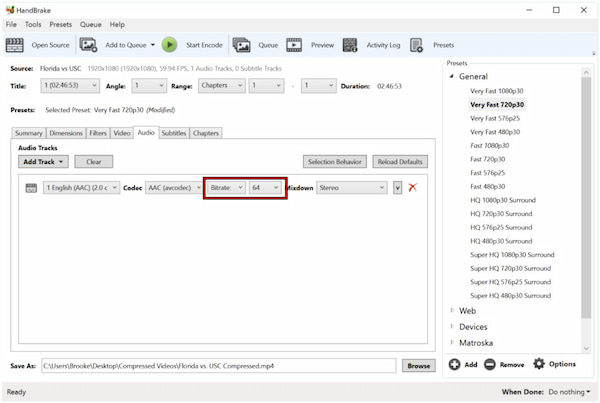This screenshot has width=600, height=403.
Task: Click the Add to Queue picture icon
Action: click(88, 45)
